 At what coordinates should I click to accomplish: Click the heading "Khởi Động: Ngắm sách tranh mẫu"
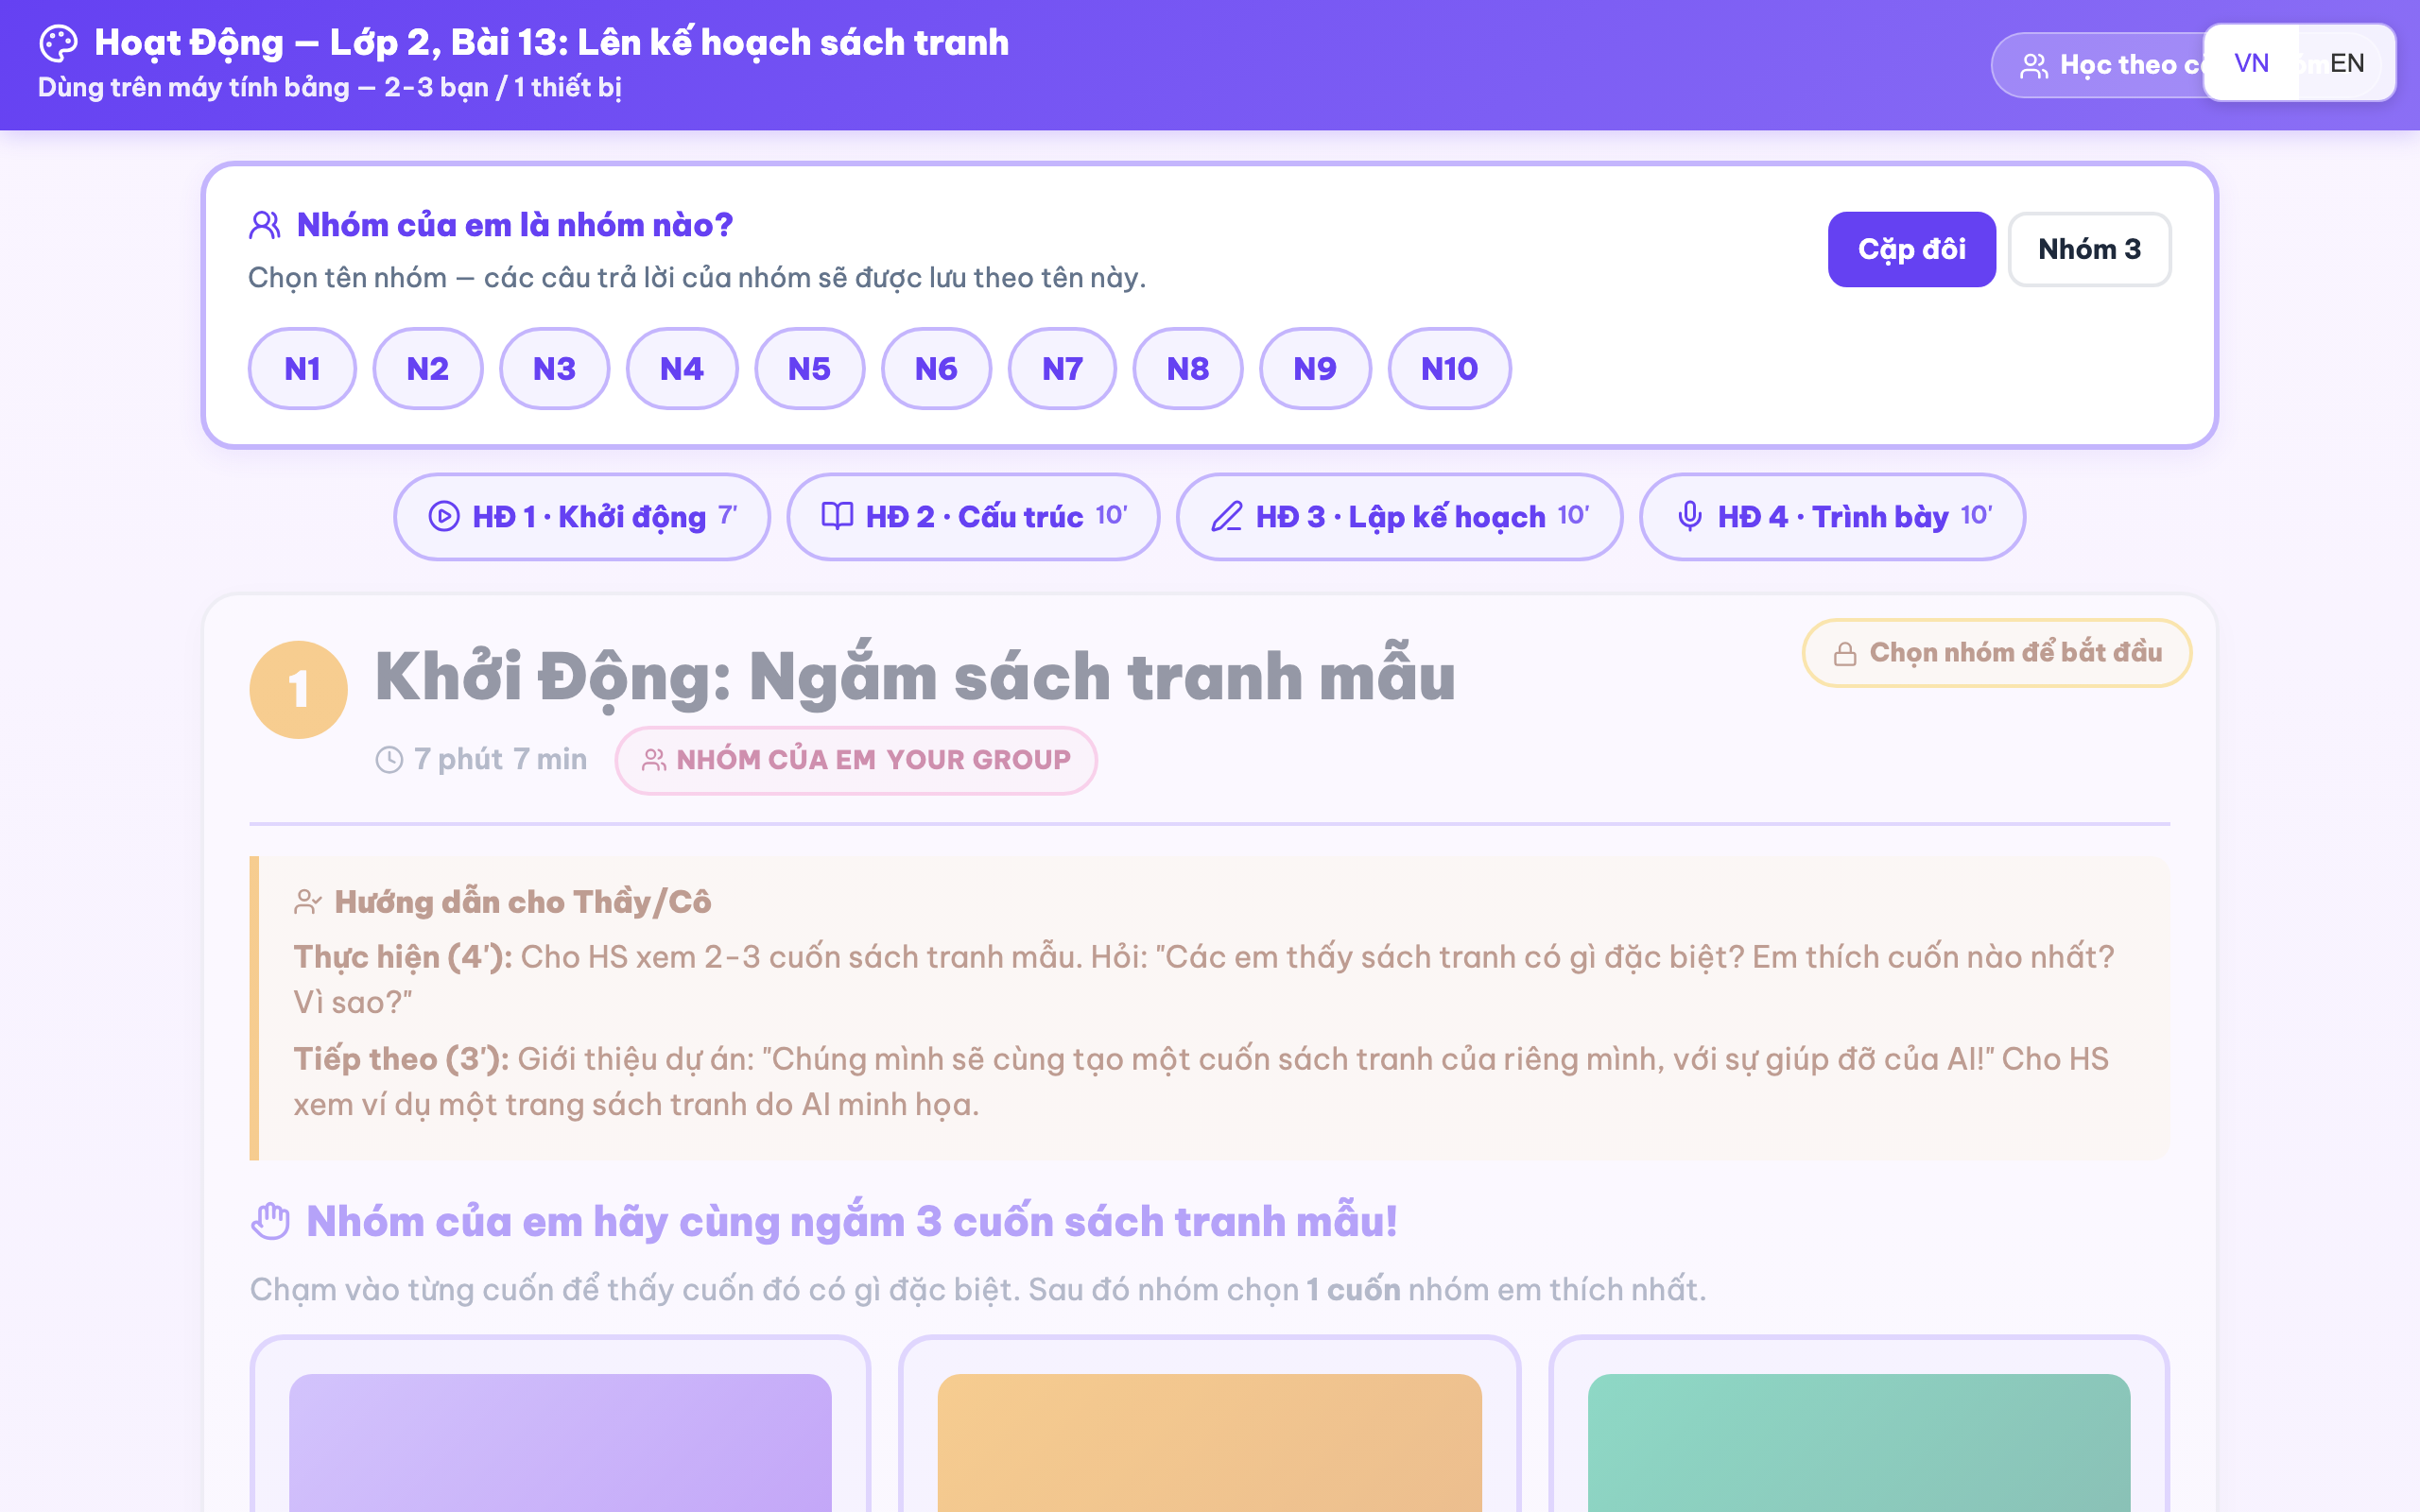[914, 678]
